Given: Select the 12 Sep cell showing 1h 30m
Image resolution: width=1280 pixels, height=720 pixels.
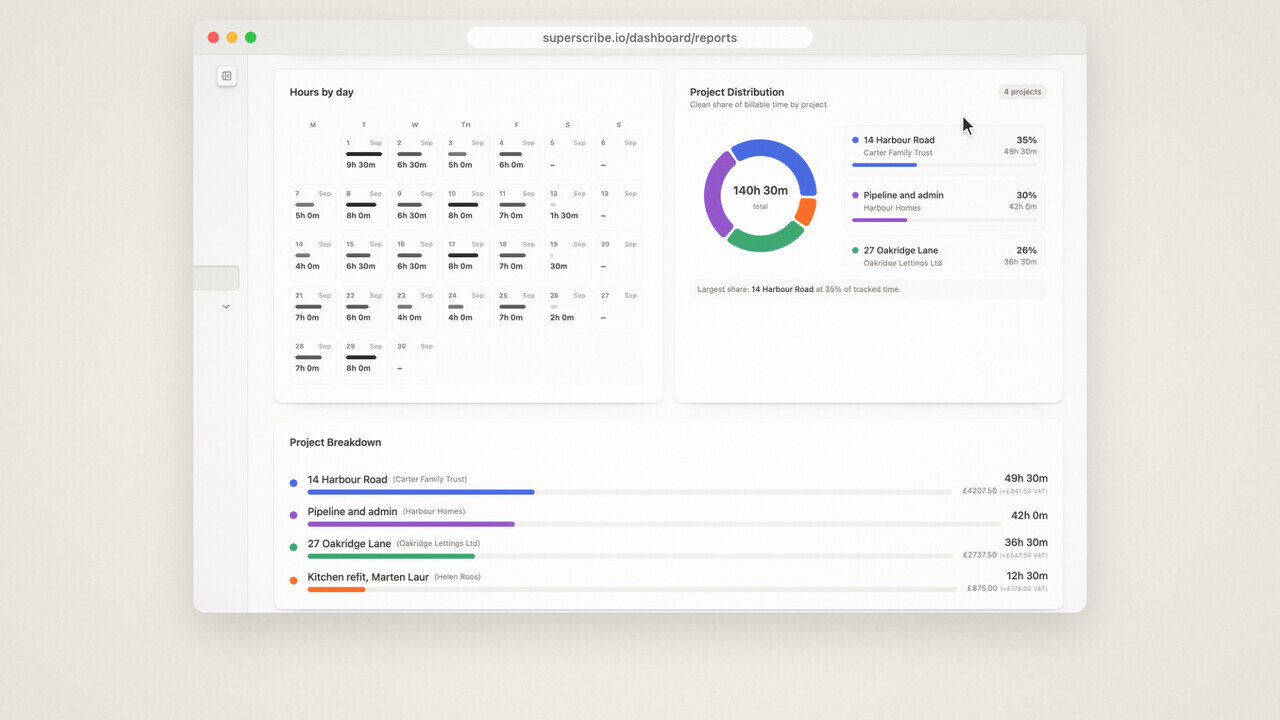Looking at the screenshot, I should point(567,207).
